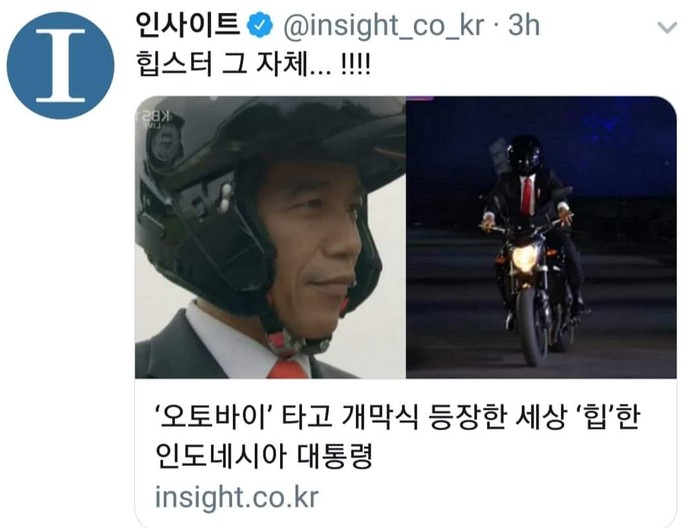The width and height of the screenshot is (700, 528).
Task: Open the blue Insight profile avatar
Action: [x=60, y=66]
